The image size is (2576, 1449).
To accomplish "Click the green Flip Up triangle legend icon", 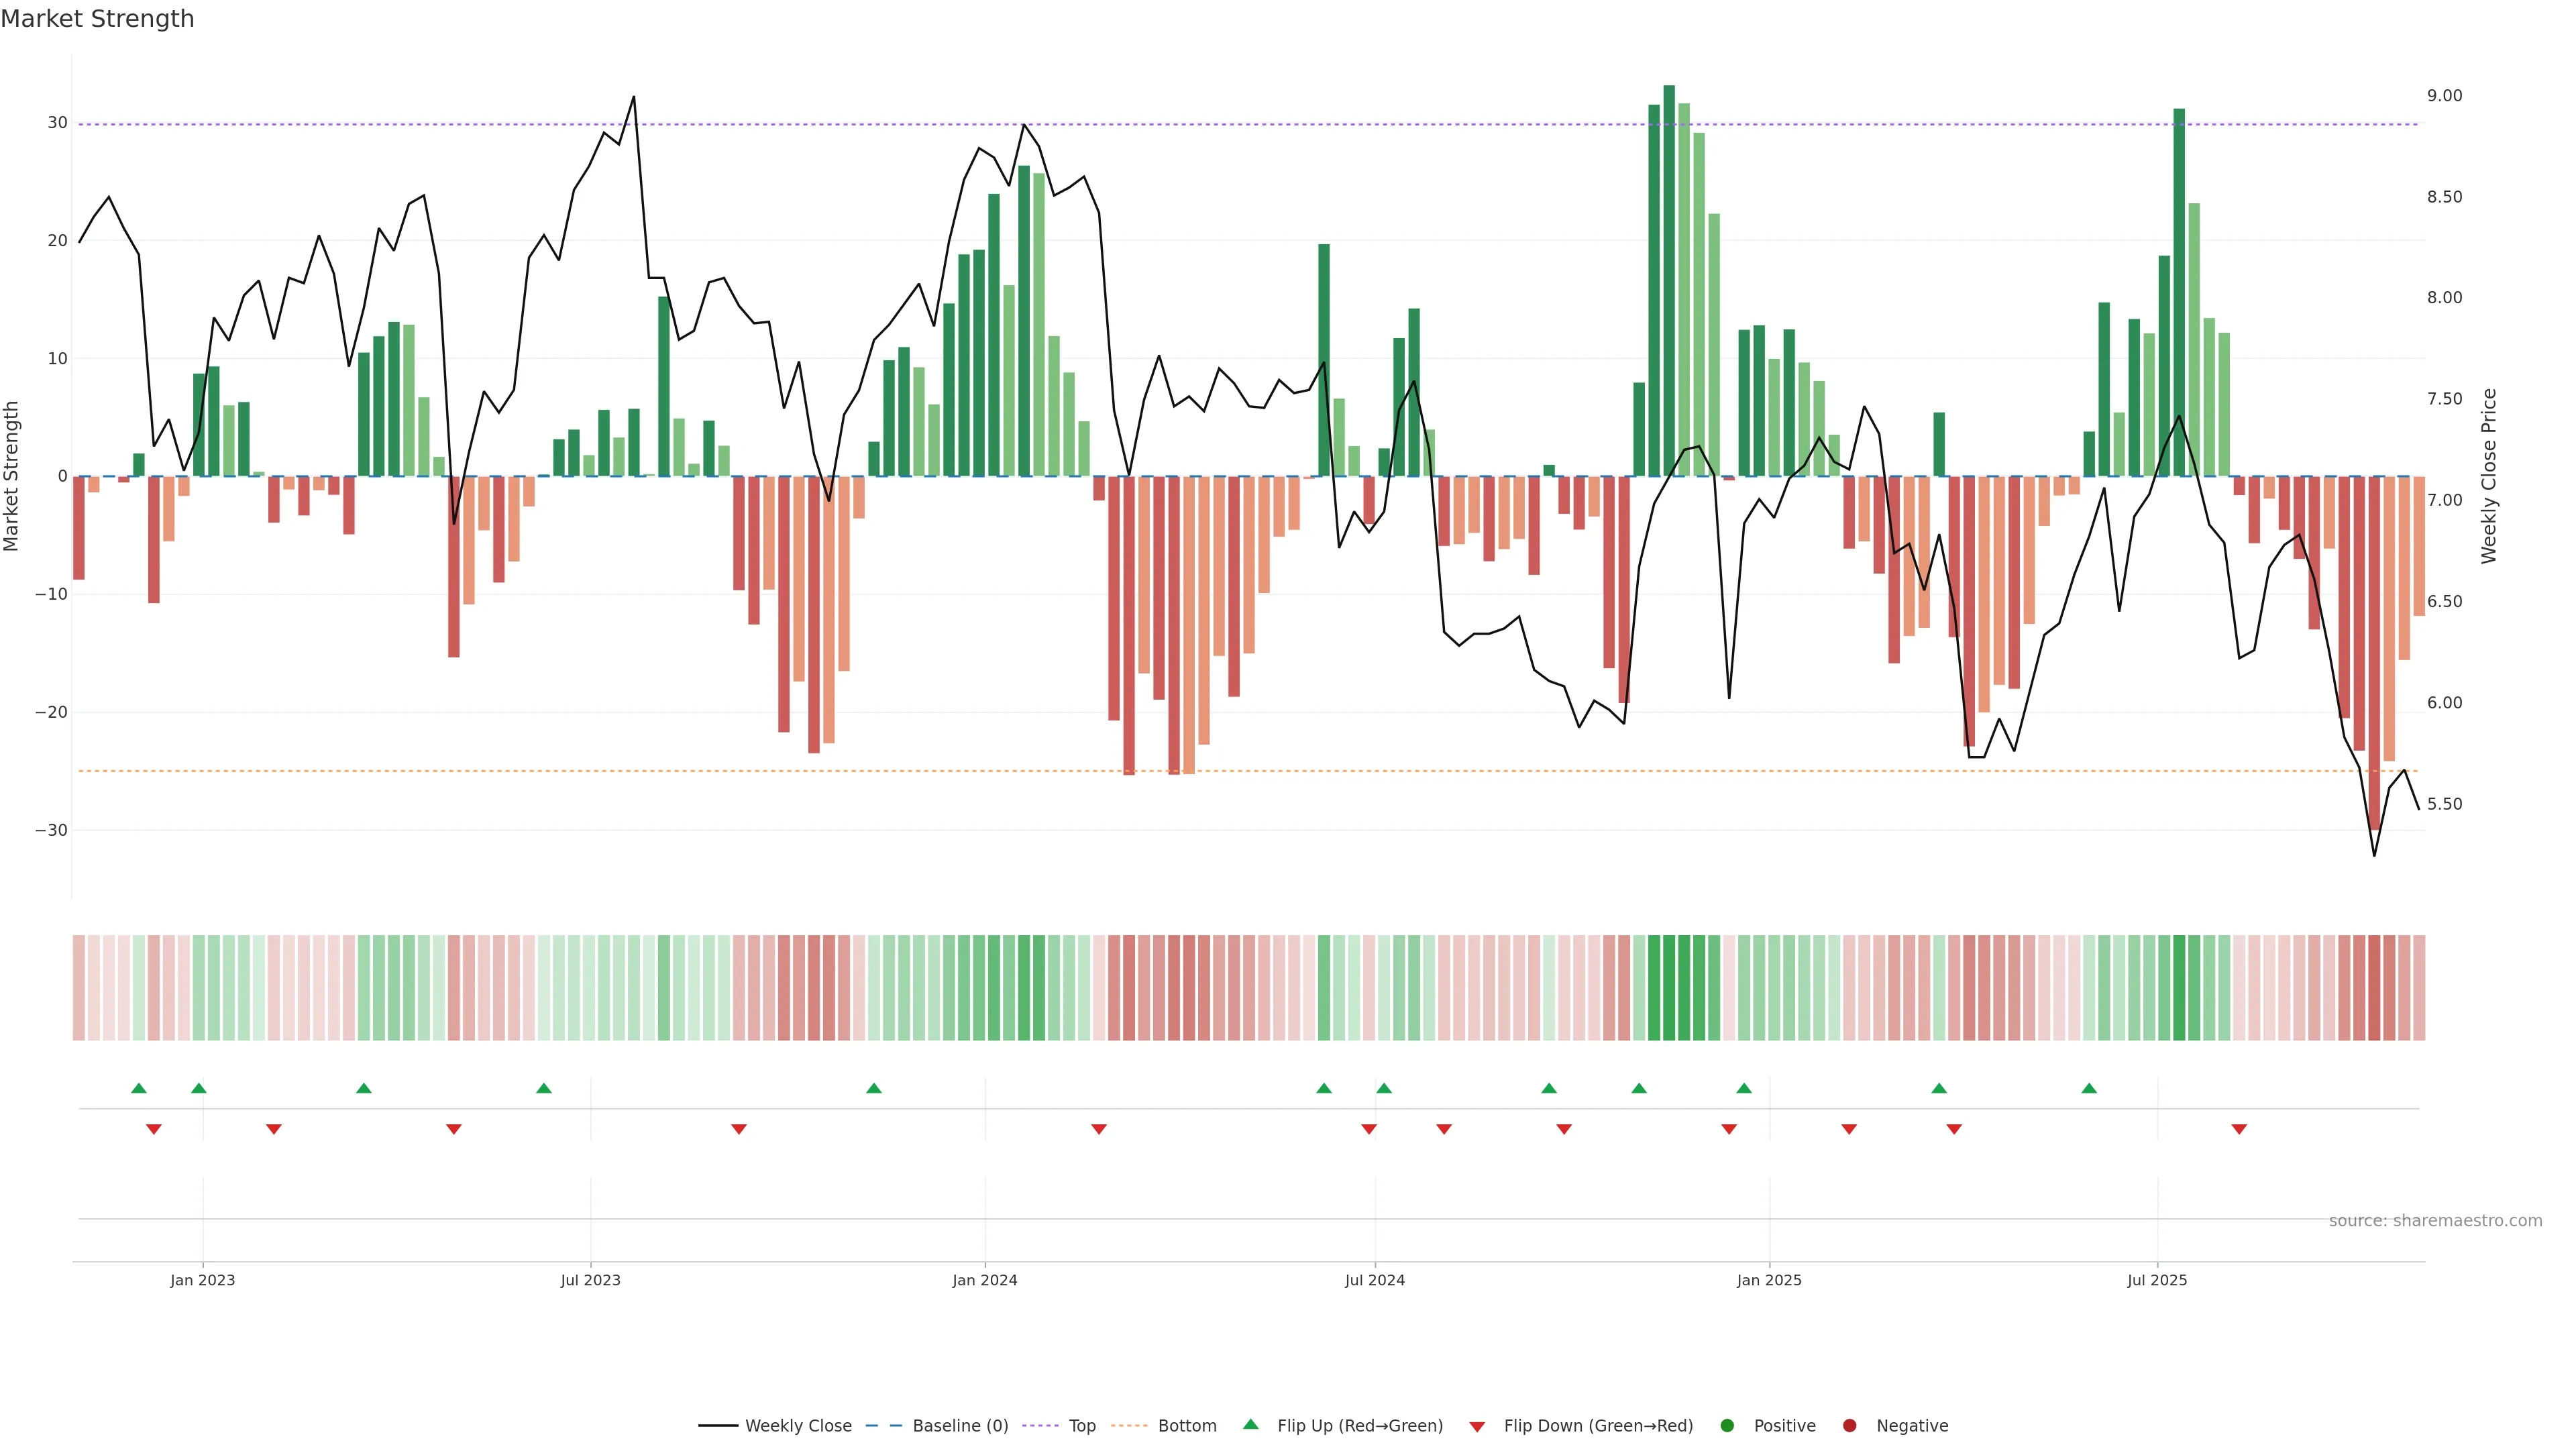I will click(1250, 1424).
